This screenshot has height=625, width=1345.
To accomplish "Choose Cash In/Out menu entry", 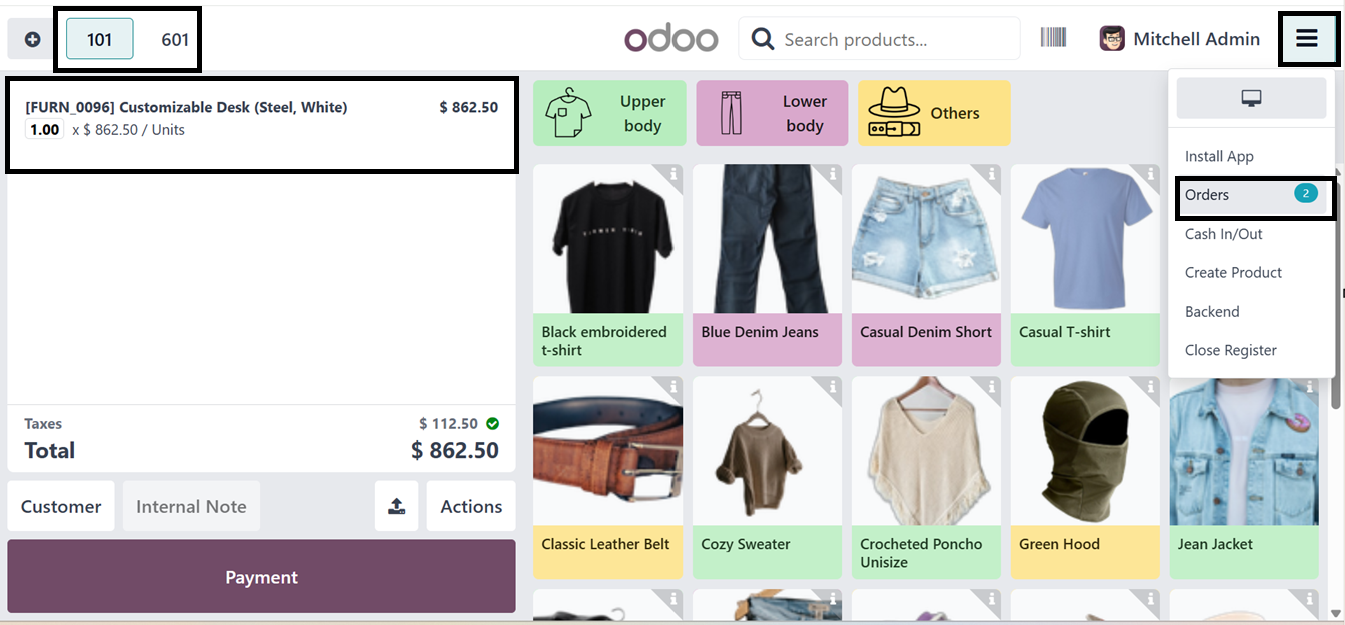I will (x=1223, y=234).
